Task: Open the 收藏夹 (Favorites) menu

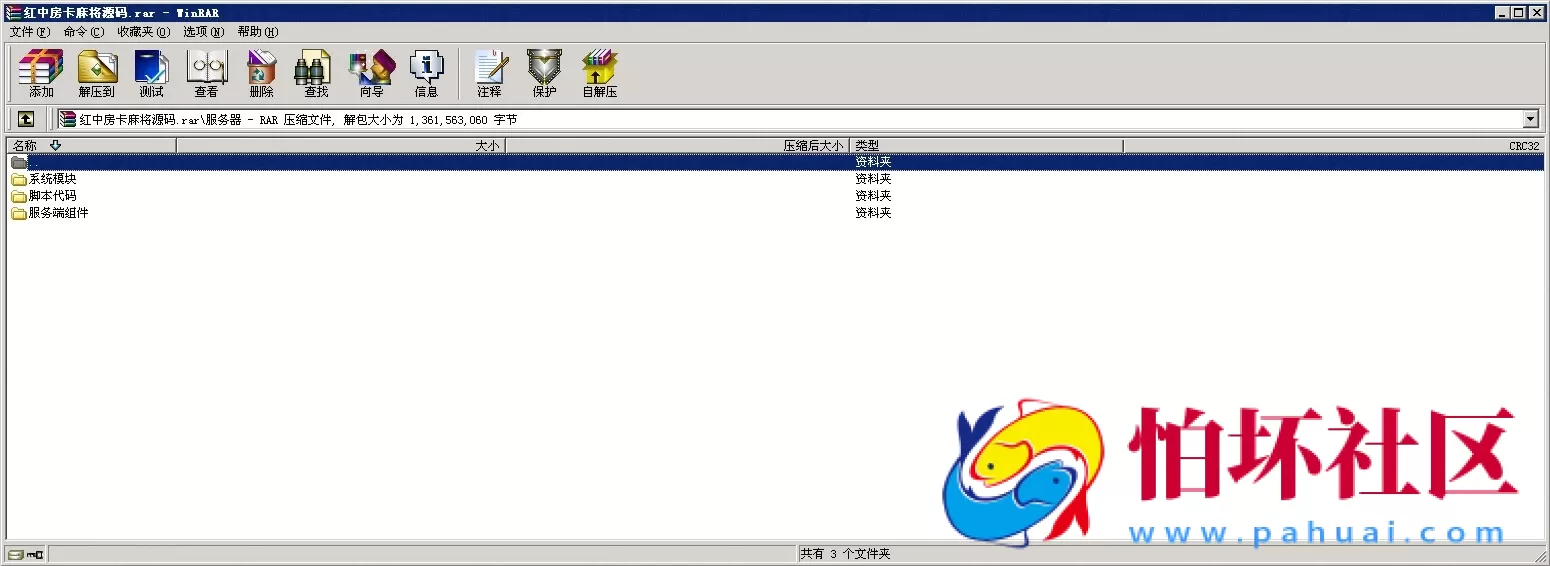Action: click(x=143, y=32)
